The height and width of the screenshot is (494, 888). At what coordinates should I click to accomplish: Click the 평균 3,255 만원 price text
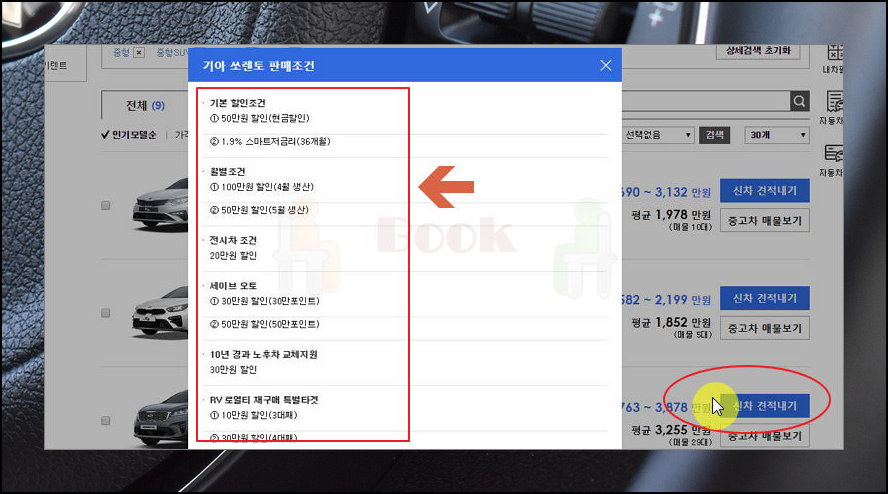[x=671, y=430]
